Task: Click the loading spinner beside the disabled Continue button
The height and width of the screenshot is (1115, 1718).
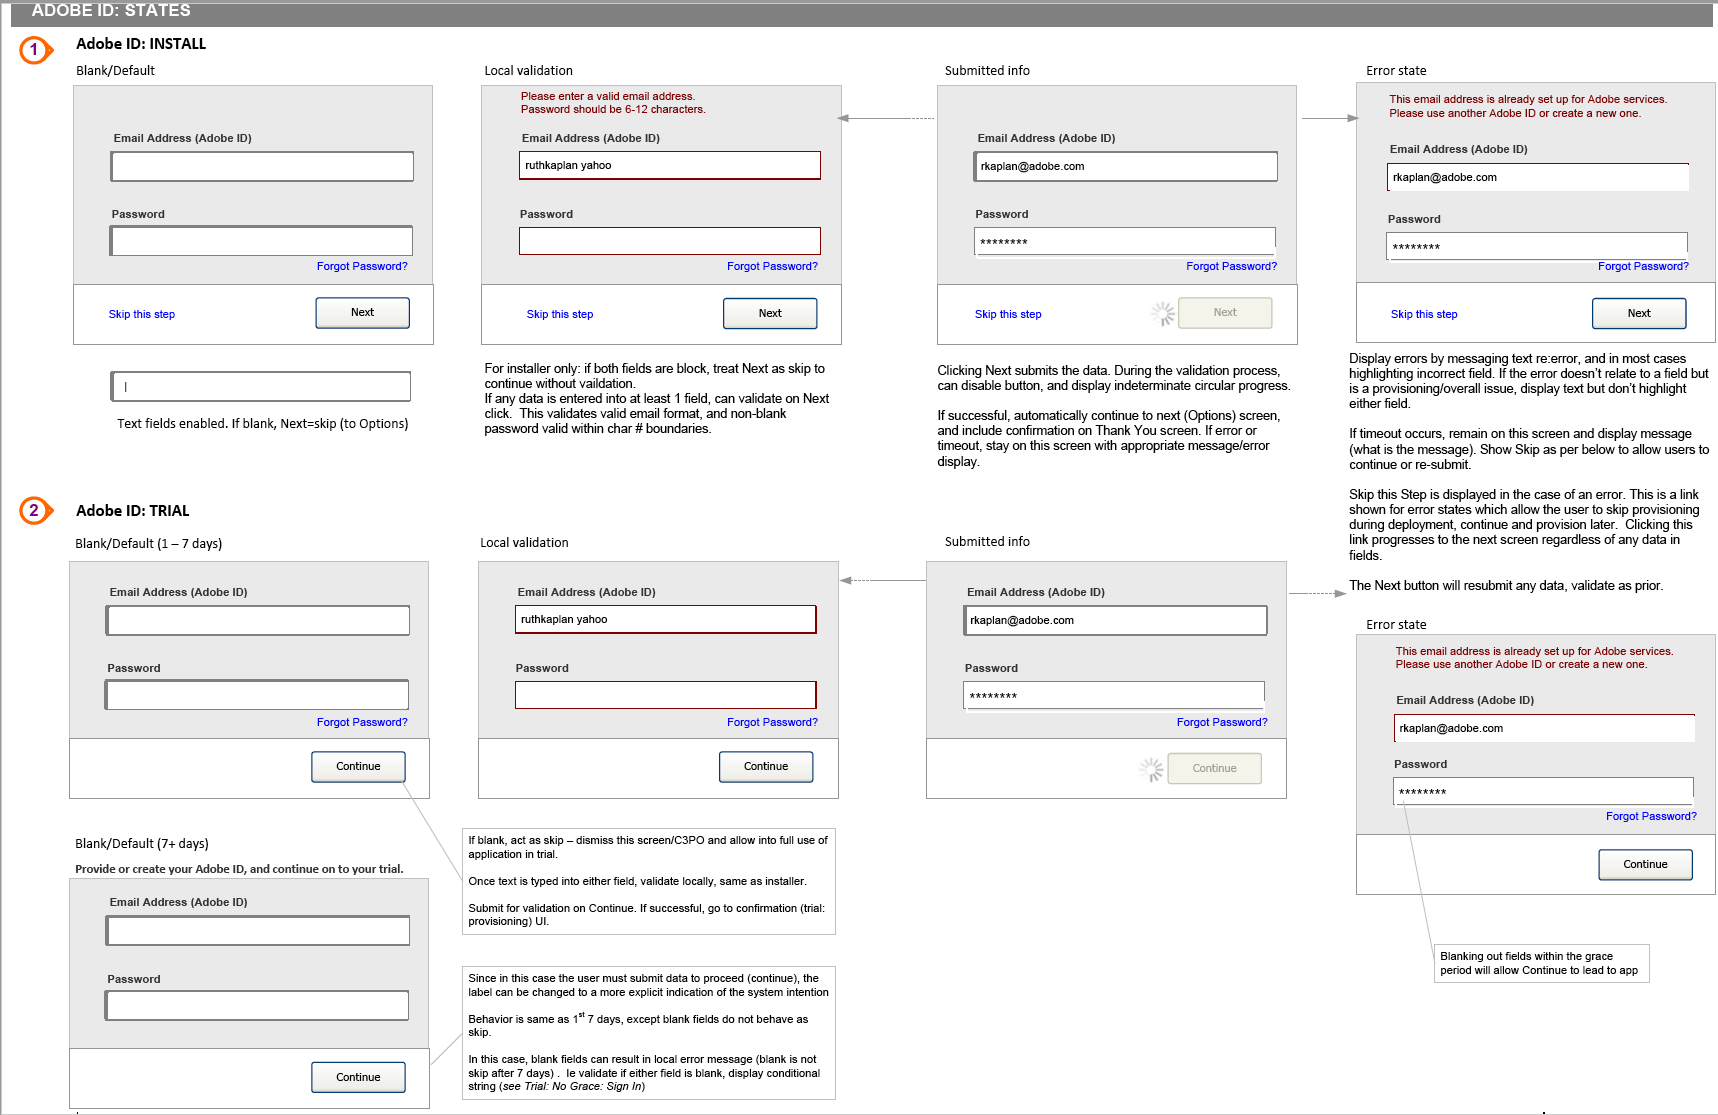Action: click(1151, 768)
